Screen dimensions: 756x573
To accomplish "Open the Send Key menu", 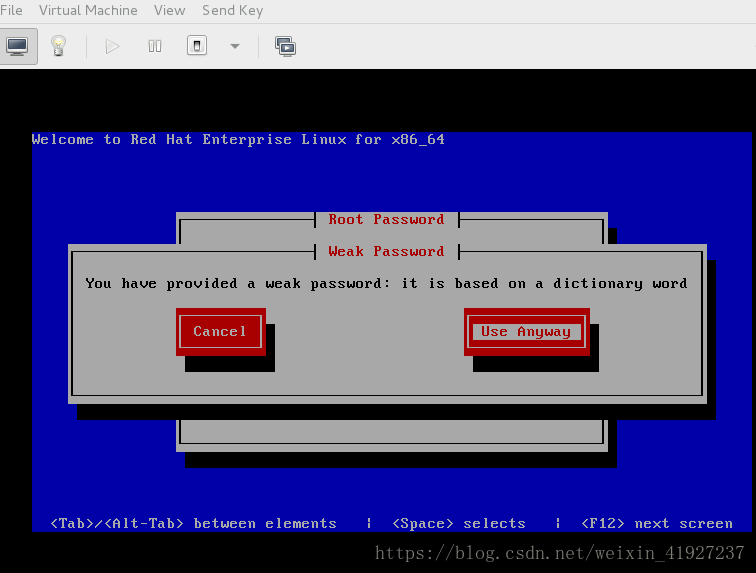I will point(232,10).
